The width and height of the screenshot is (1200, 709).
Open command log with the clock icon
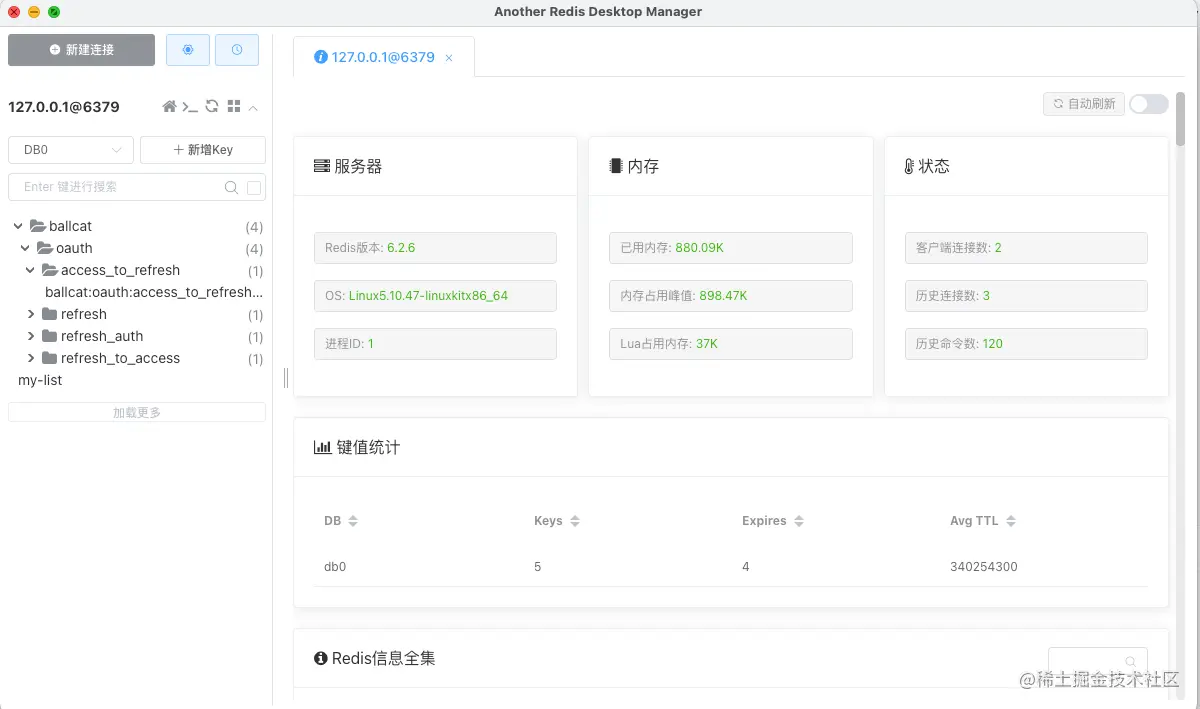(x=237, y=50)
